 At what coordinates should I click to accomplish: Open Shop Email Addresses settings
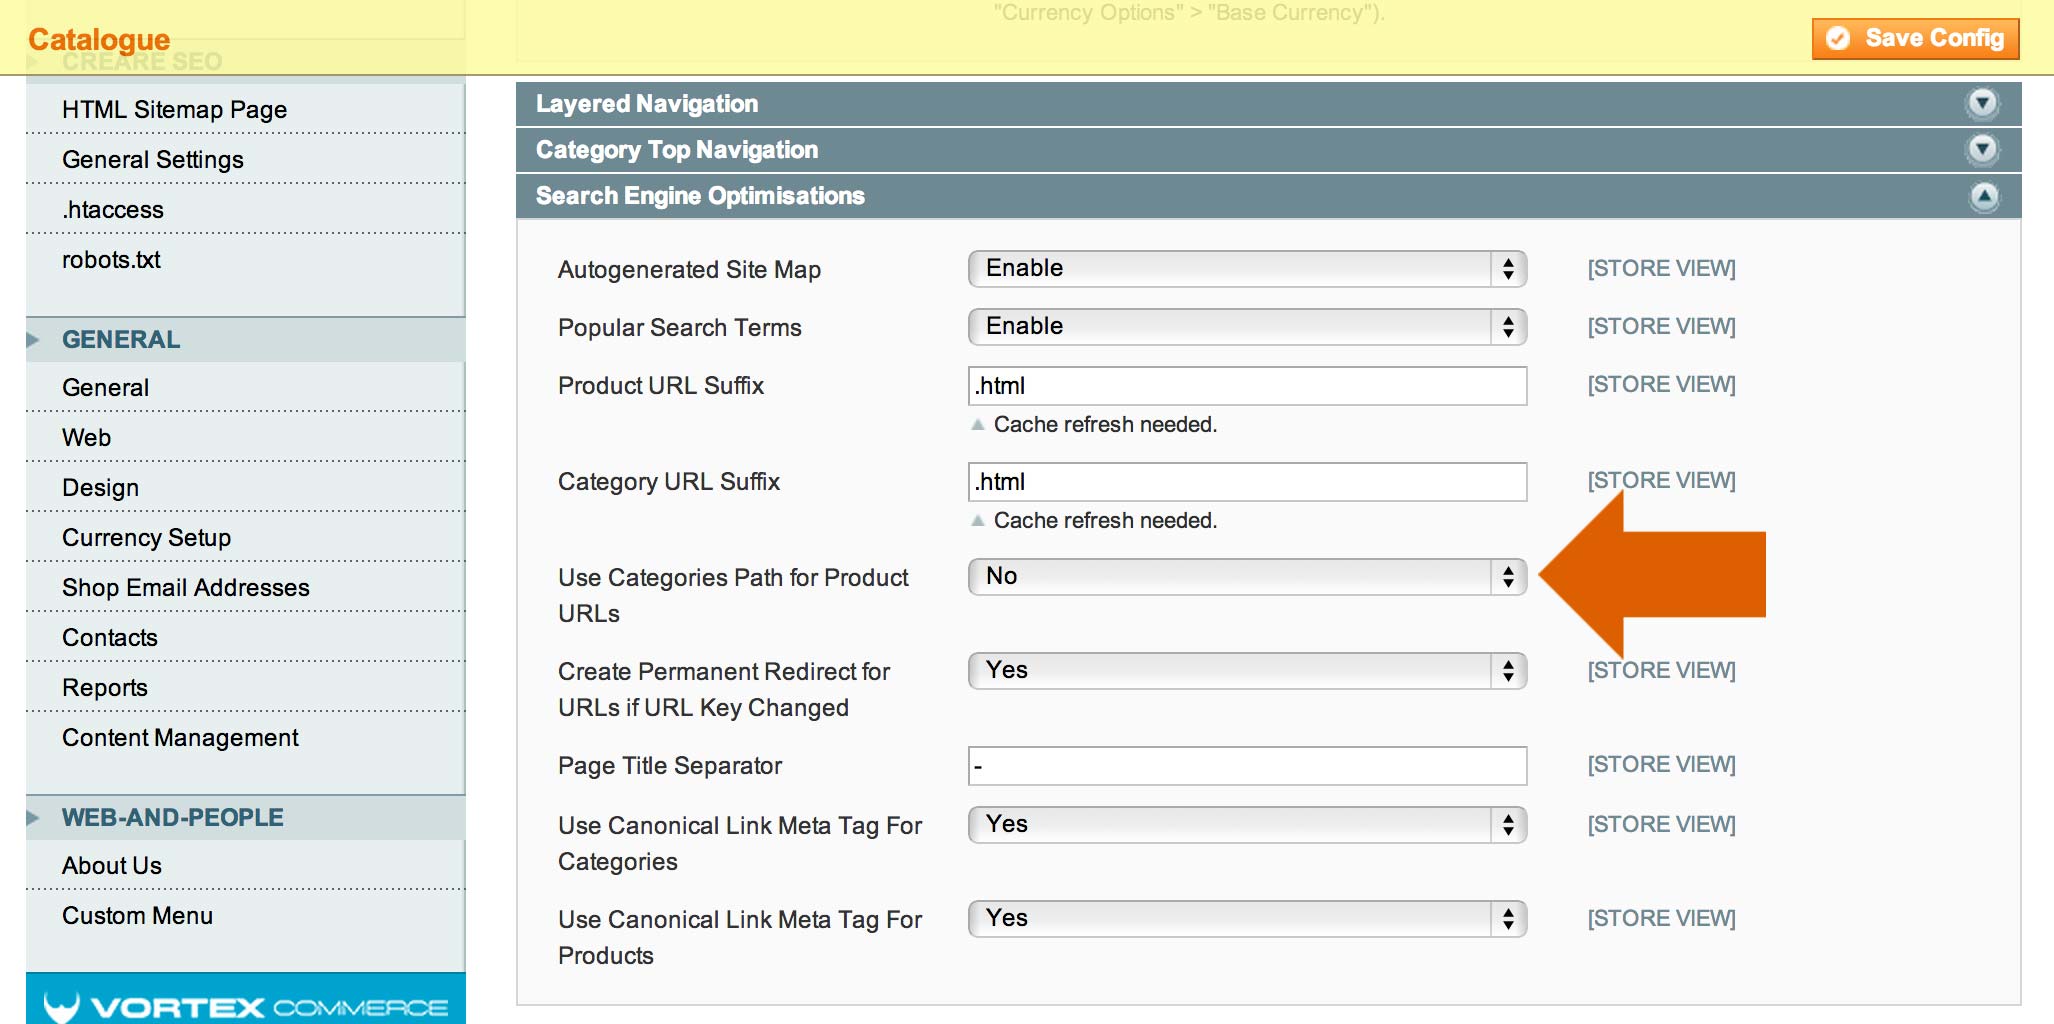click(246, 587)
